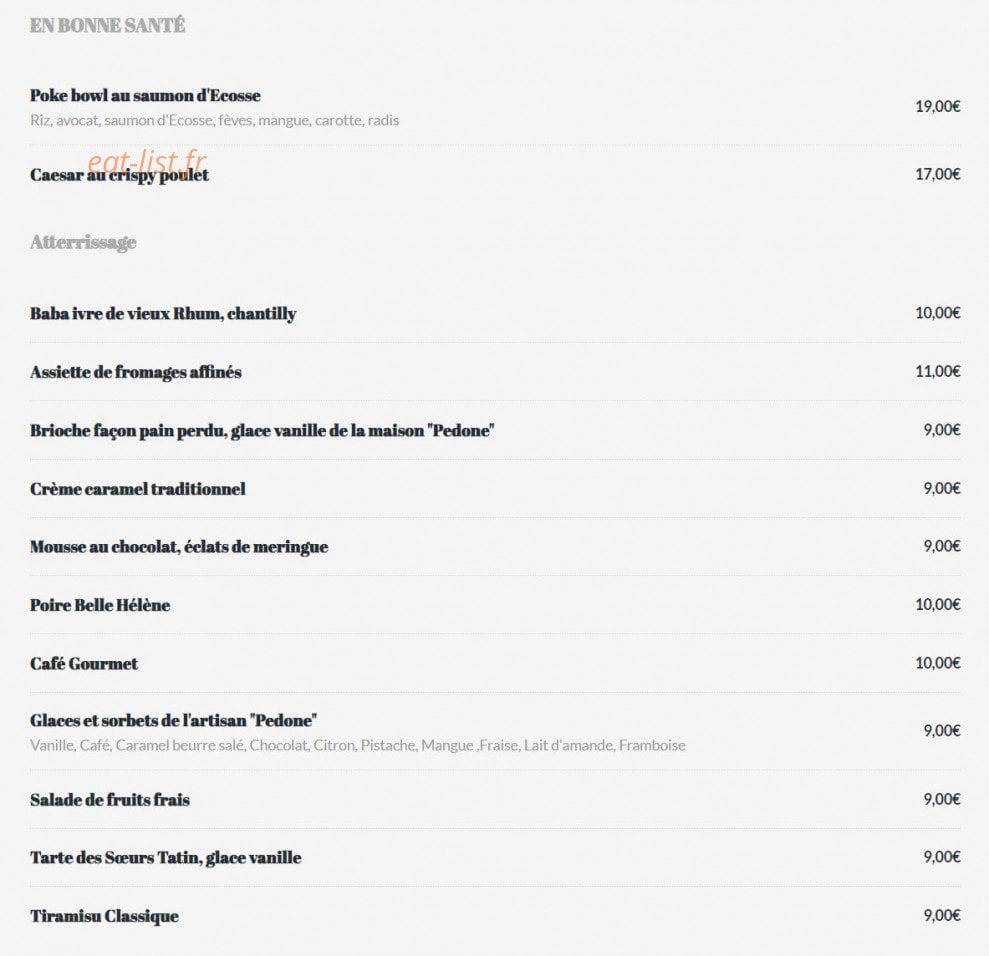The image size is (989, 956).
Task: Choose Assiette de fromages affinés
Action: [x=136, y=372]
